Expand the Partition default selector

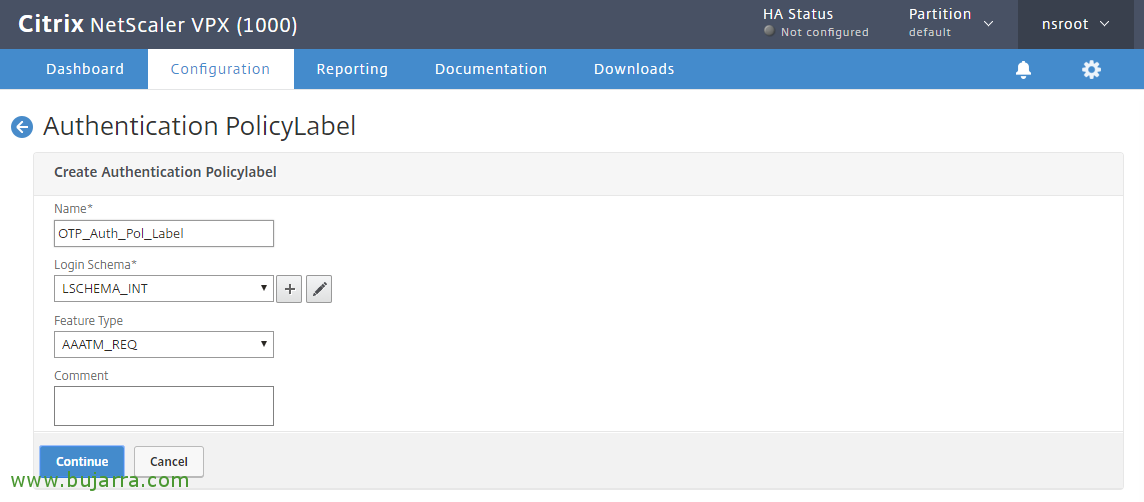tap(951, 23)
